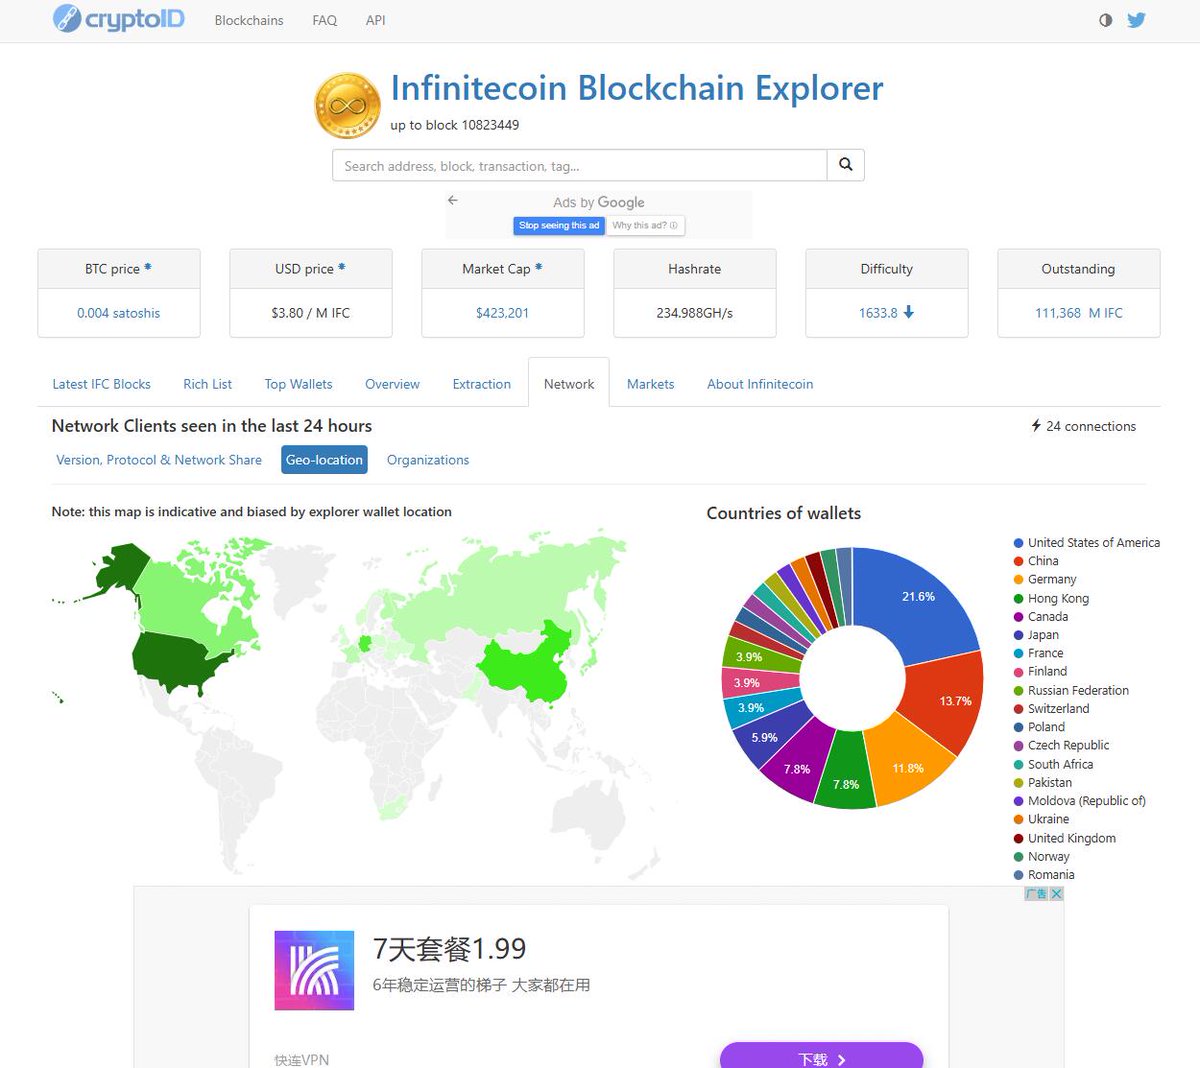Click the Norway legend entry

[1041, 857]
